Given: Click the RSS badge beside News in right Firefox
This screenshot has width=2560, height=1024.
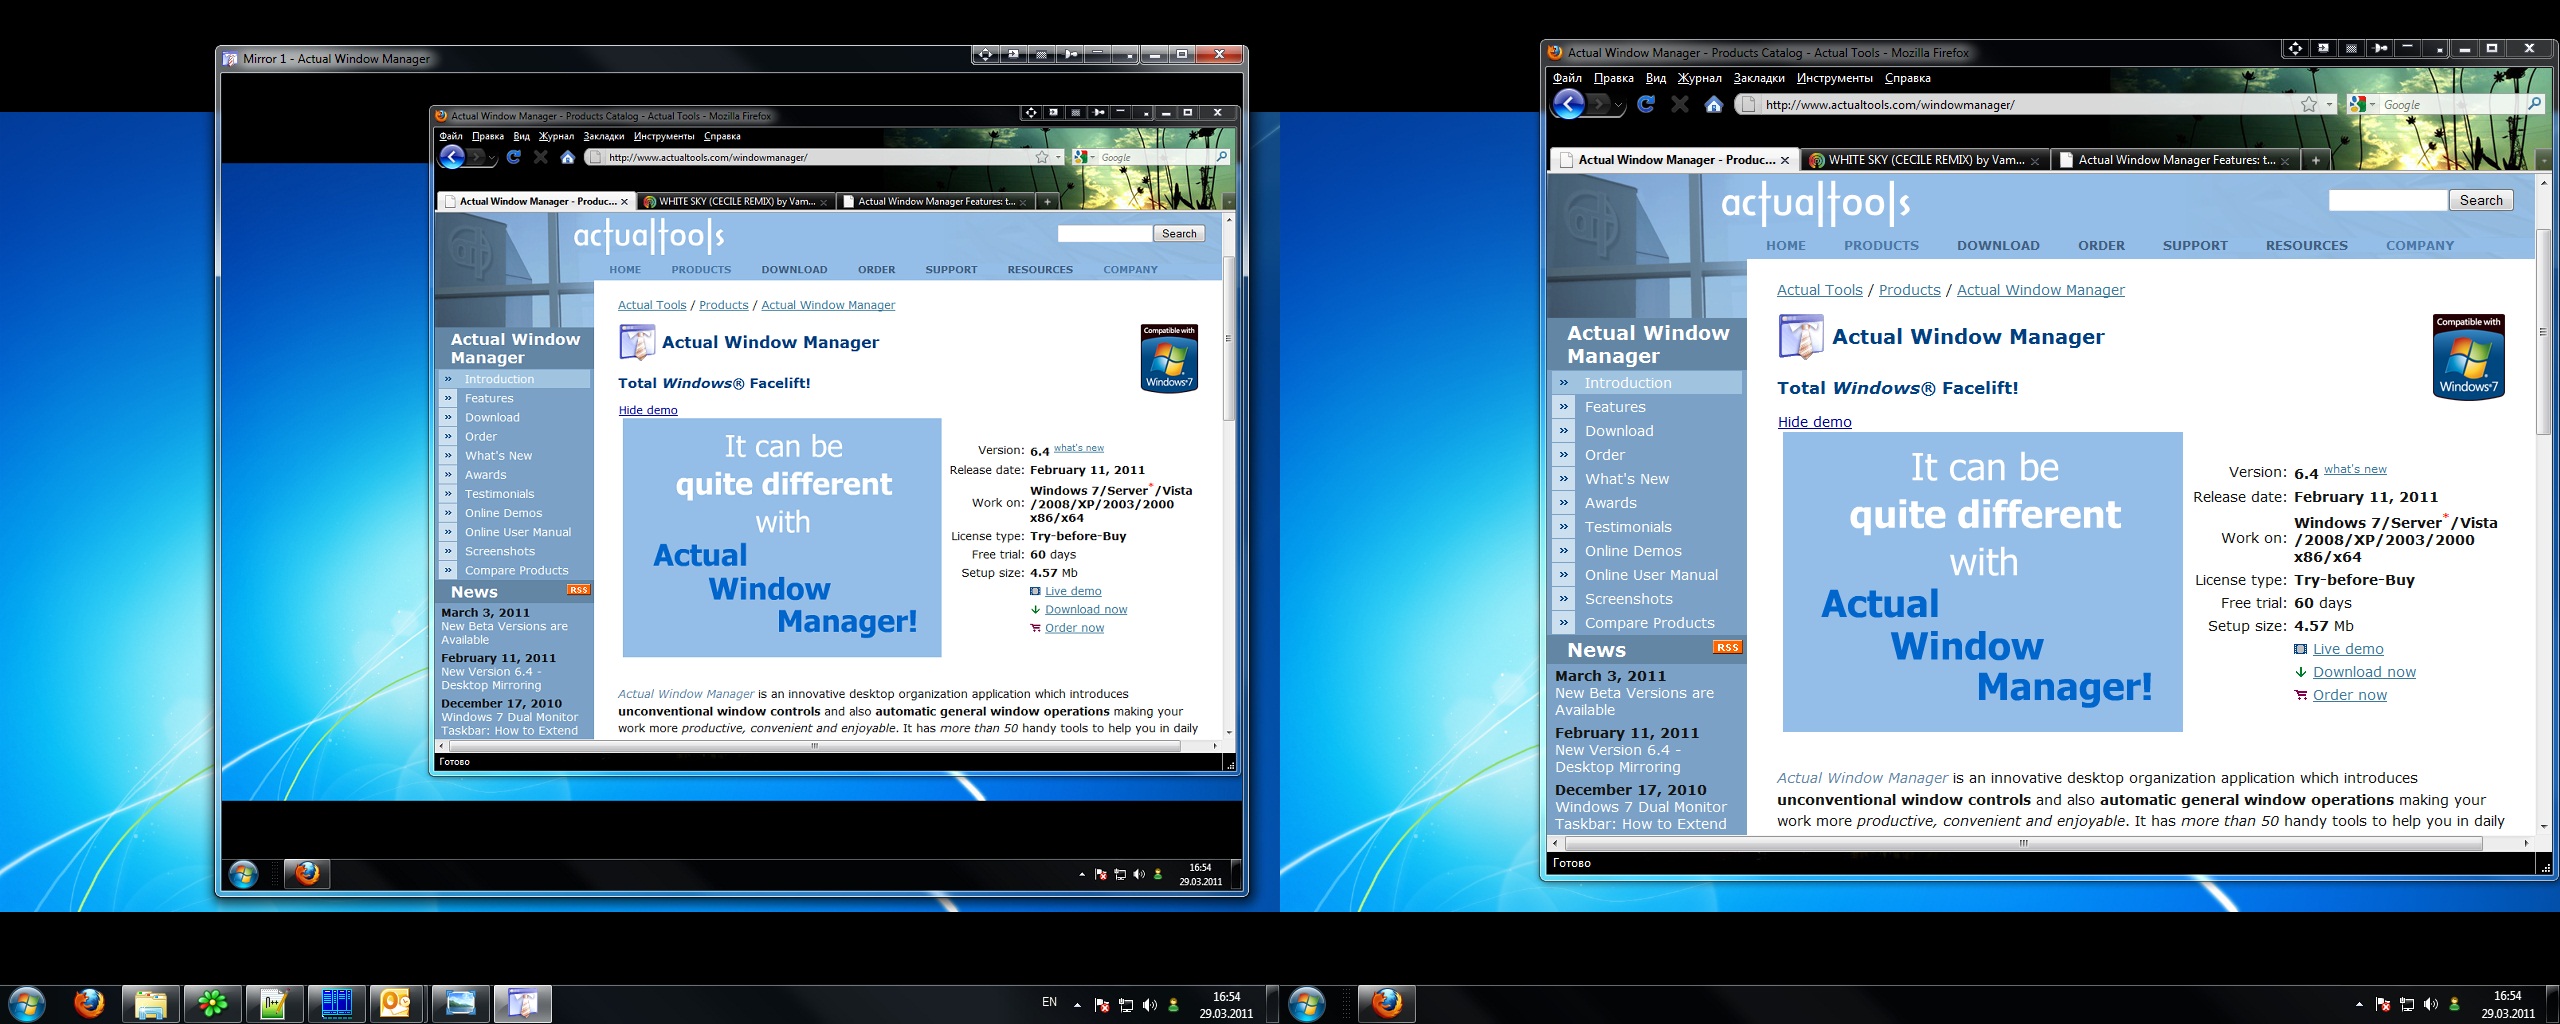Looking at the screenshot, I should [1727, 647].
